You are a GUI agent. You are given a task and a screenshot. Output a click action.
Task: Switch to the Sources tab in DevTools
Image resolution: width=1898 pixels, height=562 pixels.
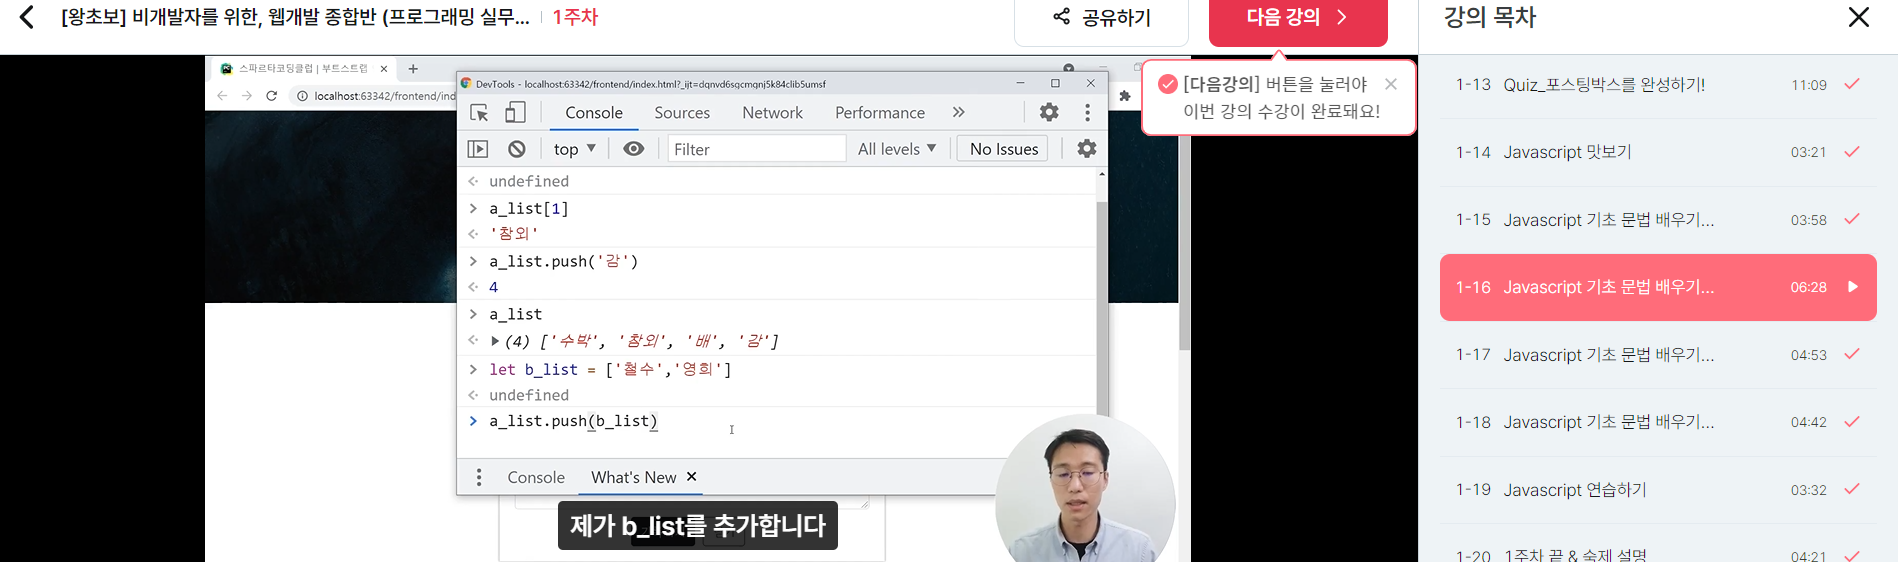pos(682,113)
